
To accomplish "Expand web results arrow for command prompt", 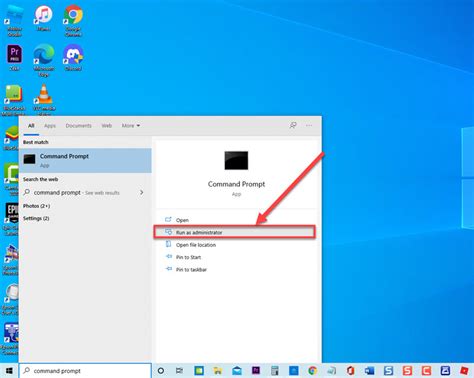I will [142, 192].
